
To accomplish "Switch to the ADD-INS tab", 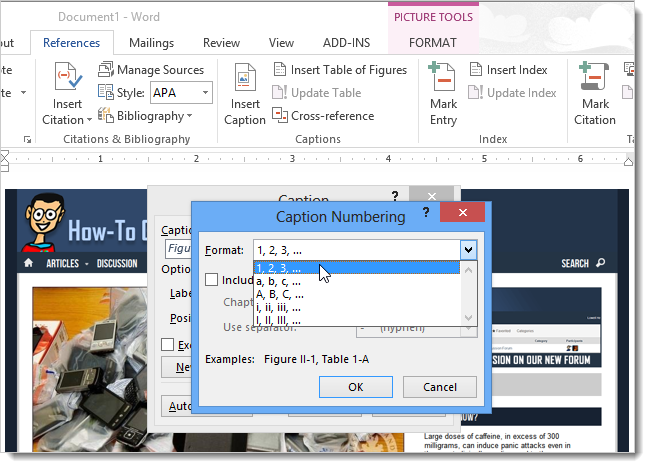I will click(347, 43).
